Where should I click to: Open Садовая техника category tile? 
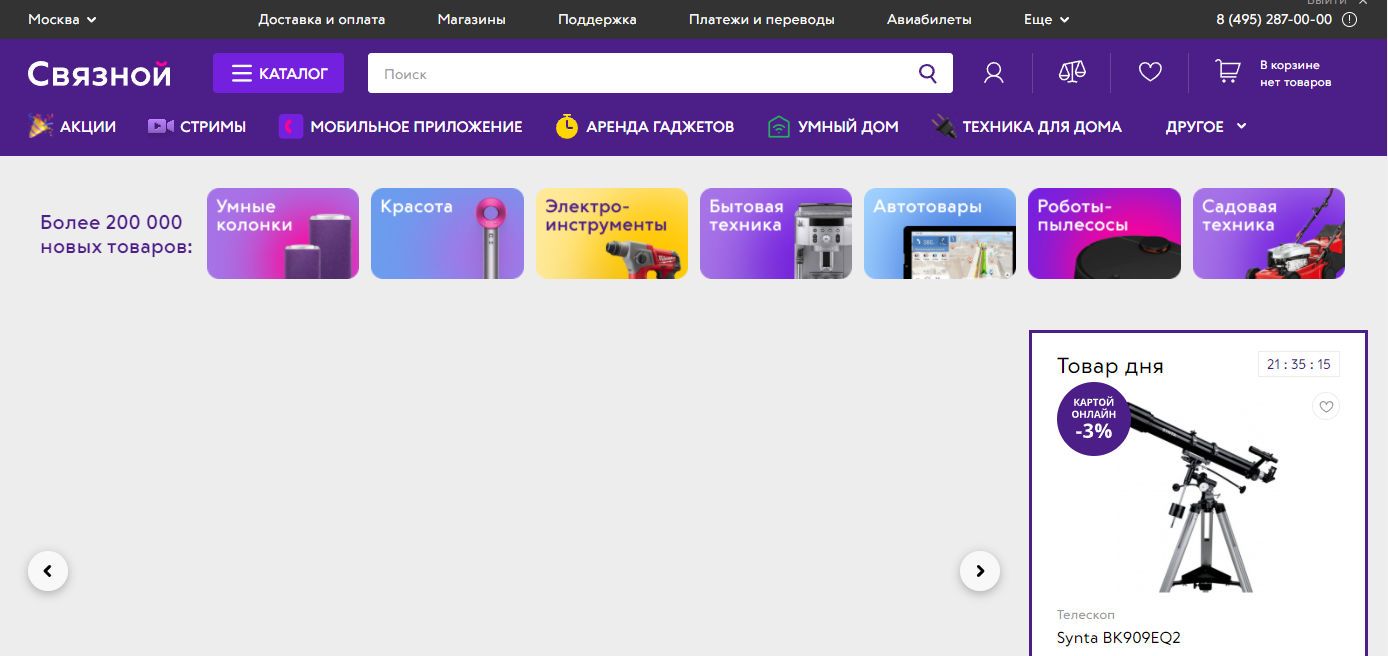[1269, 233]
